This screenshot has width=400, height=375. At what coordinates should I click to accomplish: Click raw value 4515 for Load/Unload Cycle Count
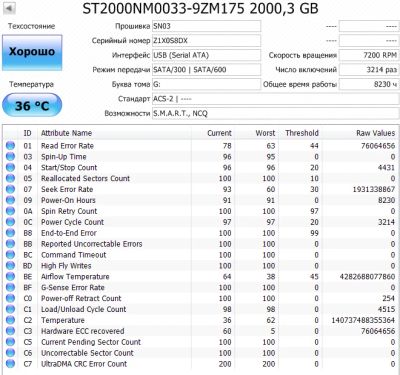pos(386,309)
